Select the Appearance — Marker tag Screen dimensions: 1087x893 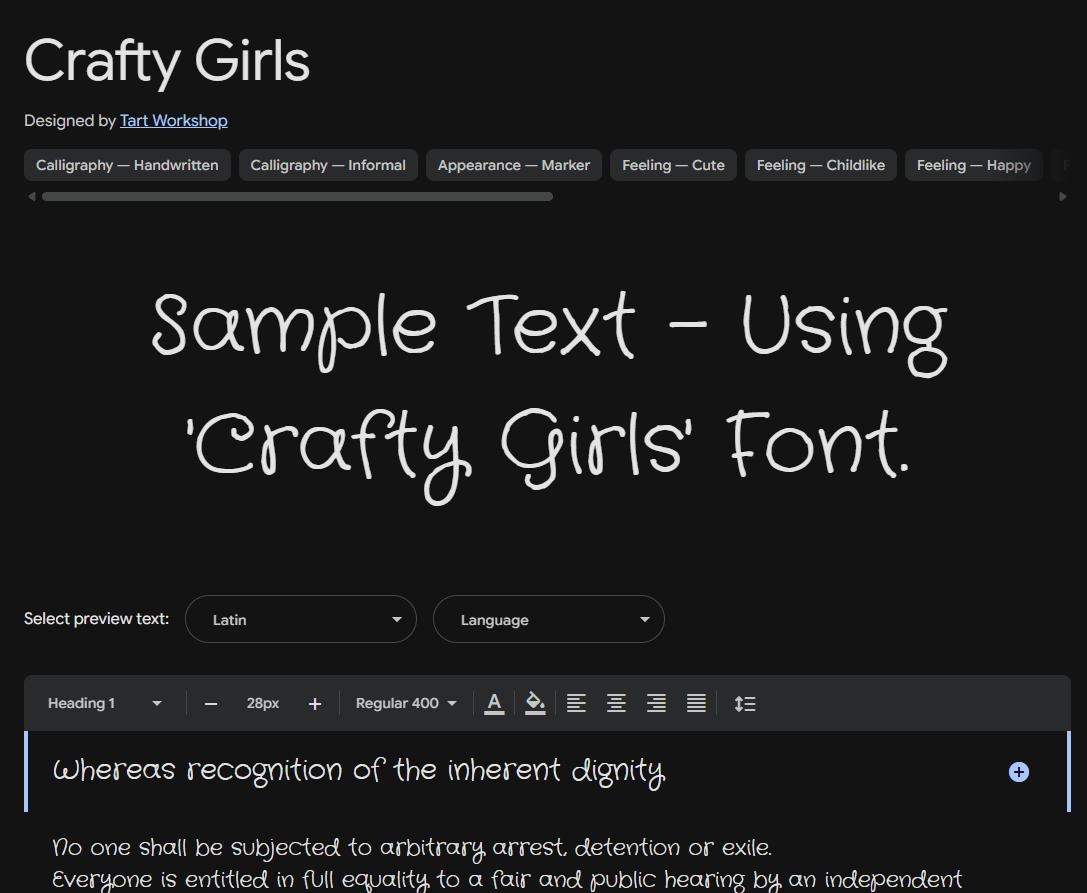[514, 165]
